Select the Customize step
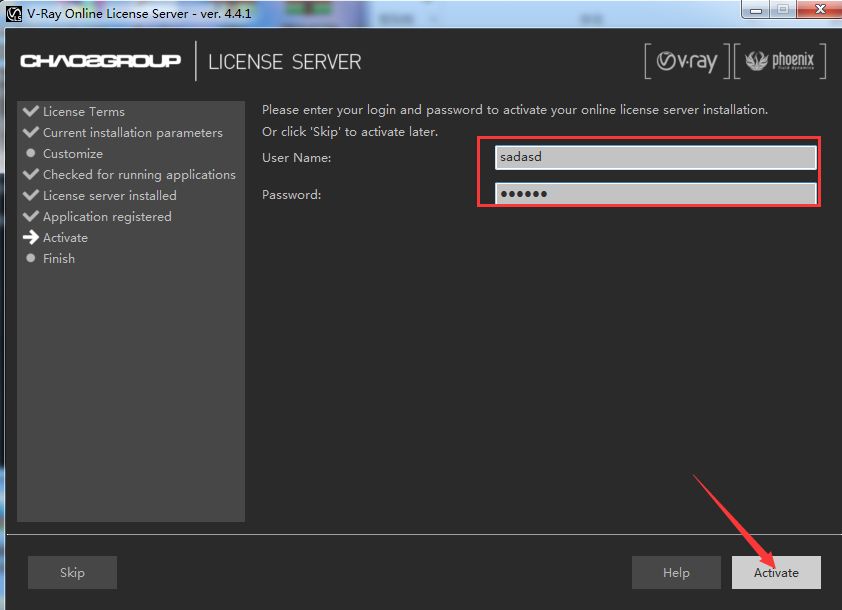This screenshot has height=610, width=842. pos(72,154)
